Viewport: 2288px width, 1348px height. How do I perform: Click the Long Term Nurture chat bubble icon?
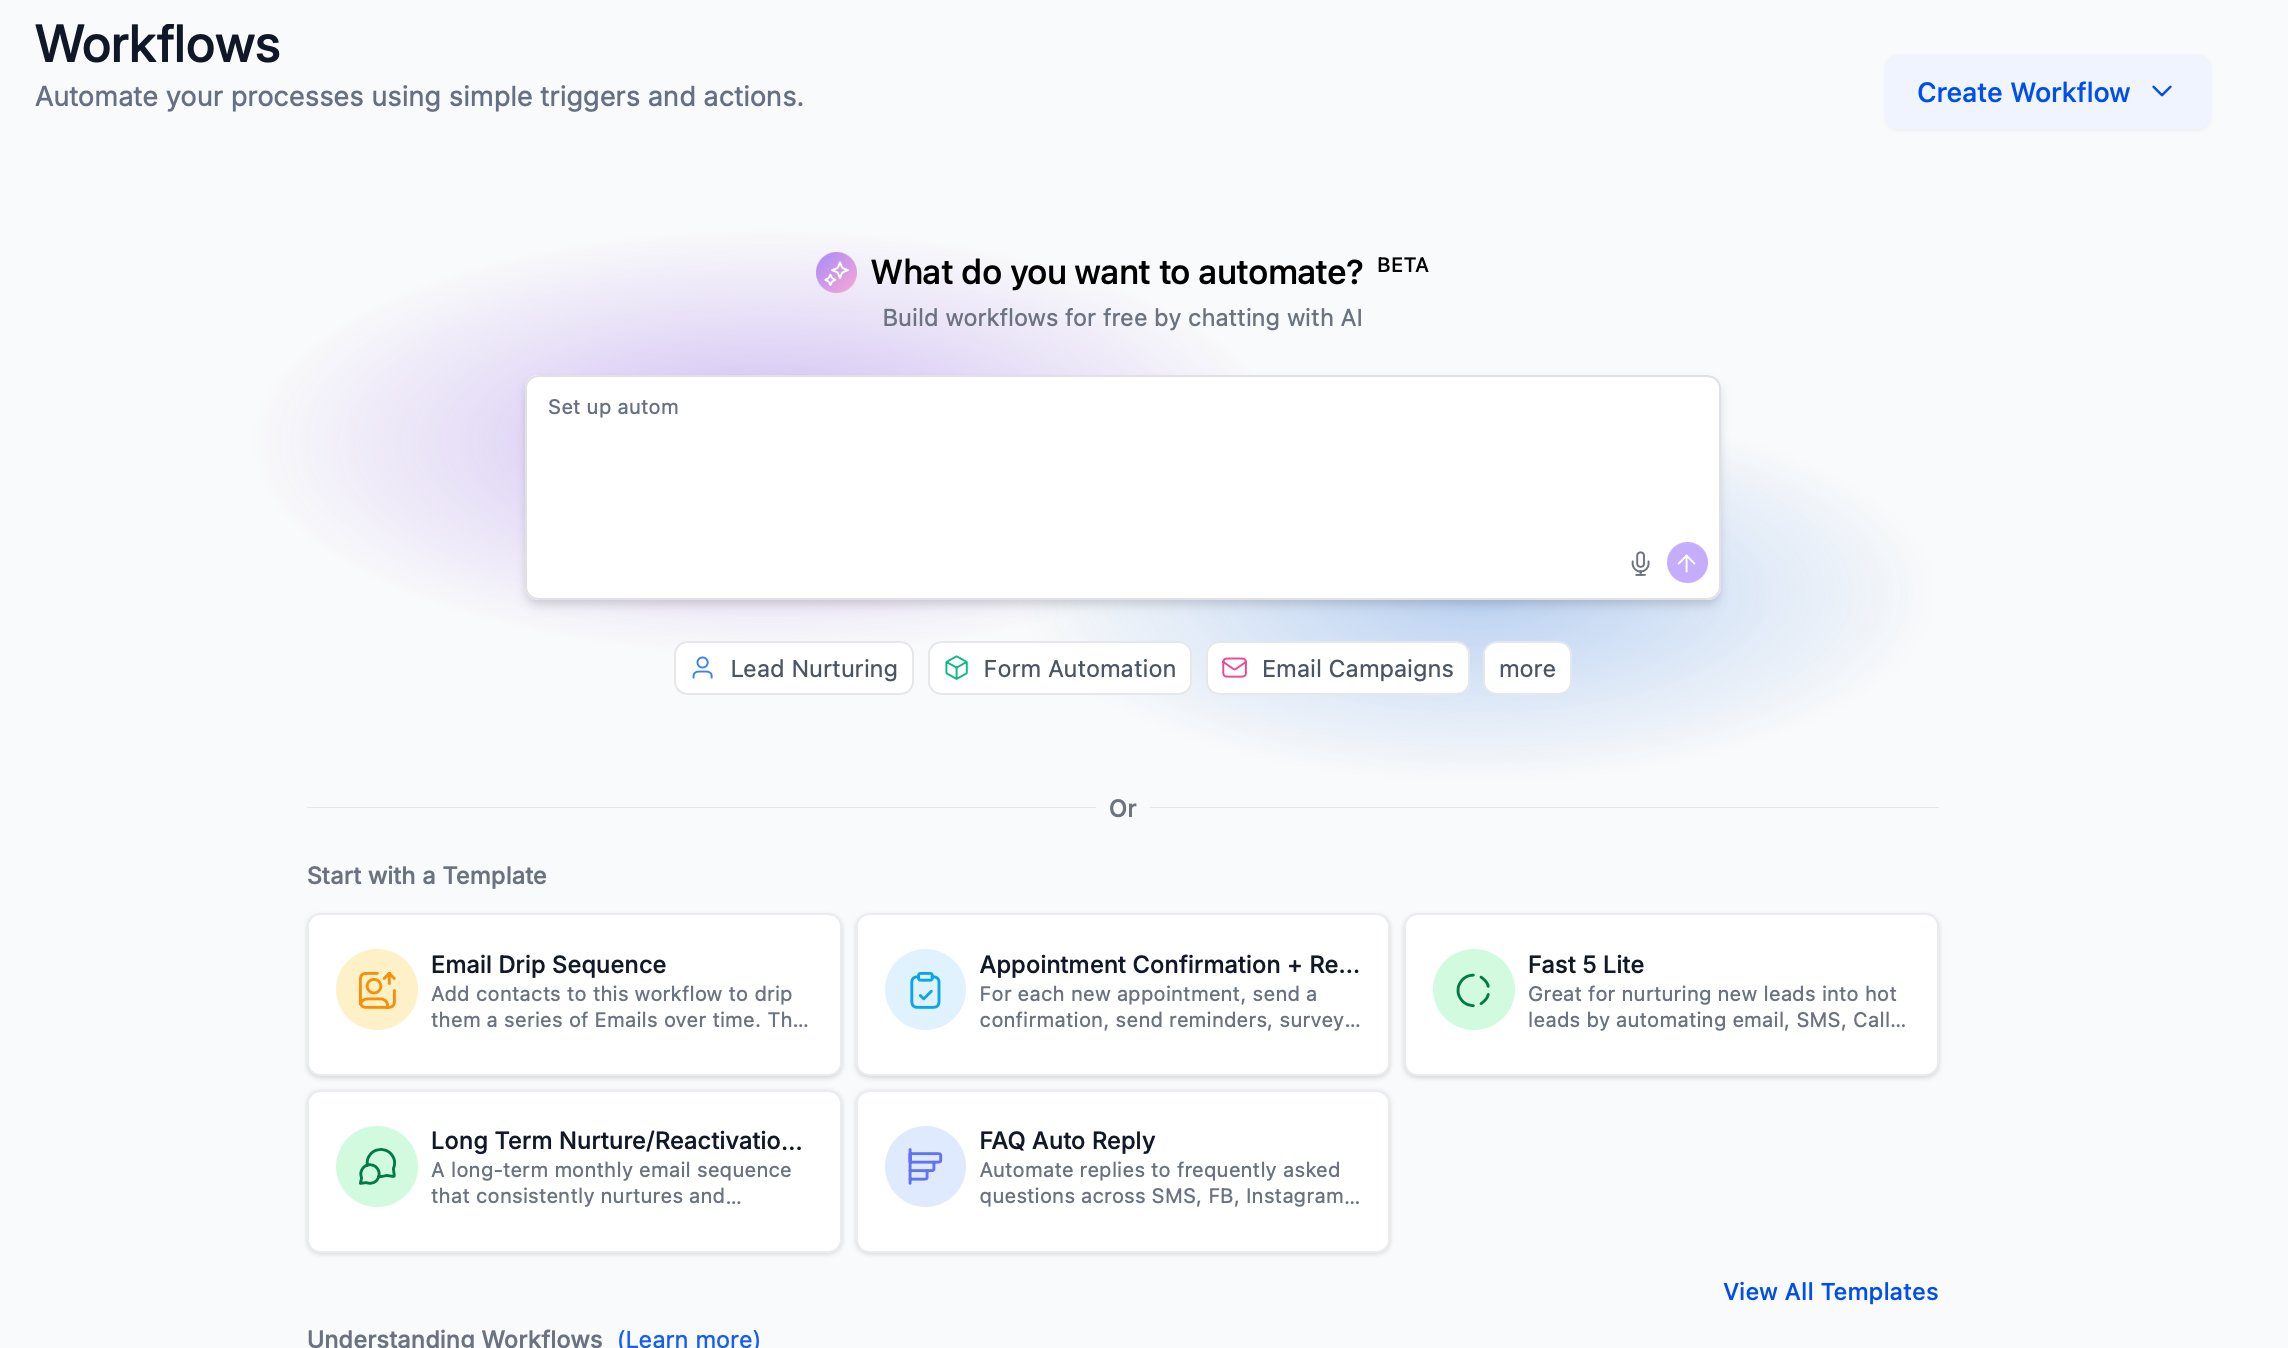pyautogui.click(x=377, y=1166)
